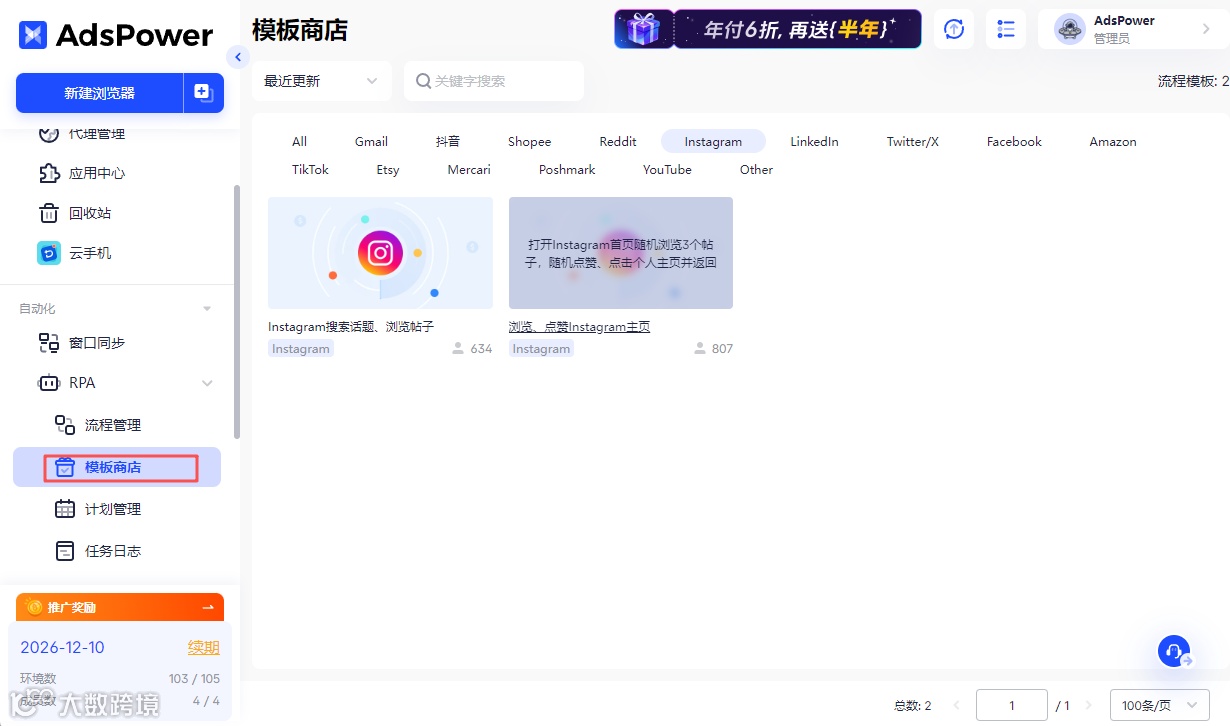Viewport: 1230px width, 726px height.
Task: Select the YouTube category tab
Action: click(667, 169)
